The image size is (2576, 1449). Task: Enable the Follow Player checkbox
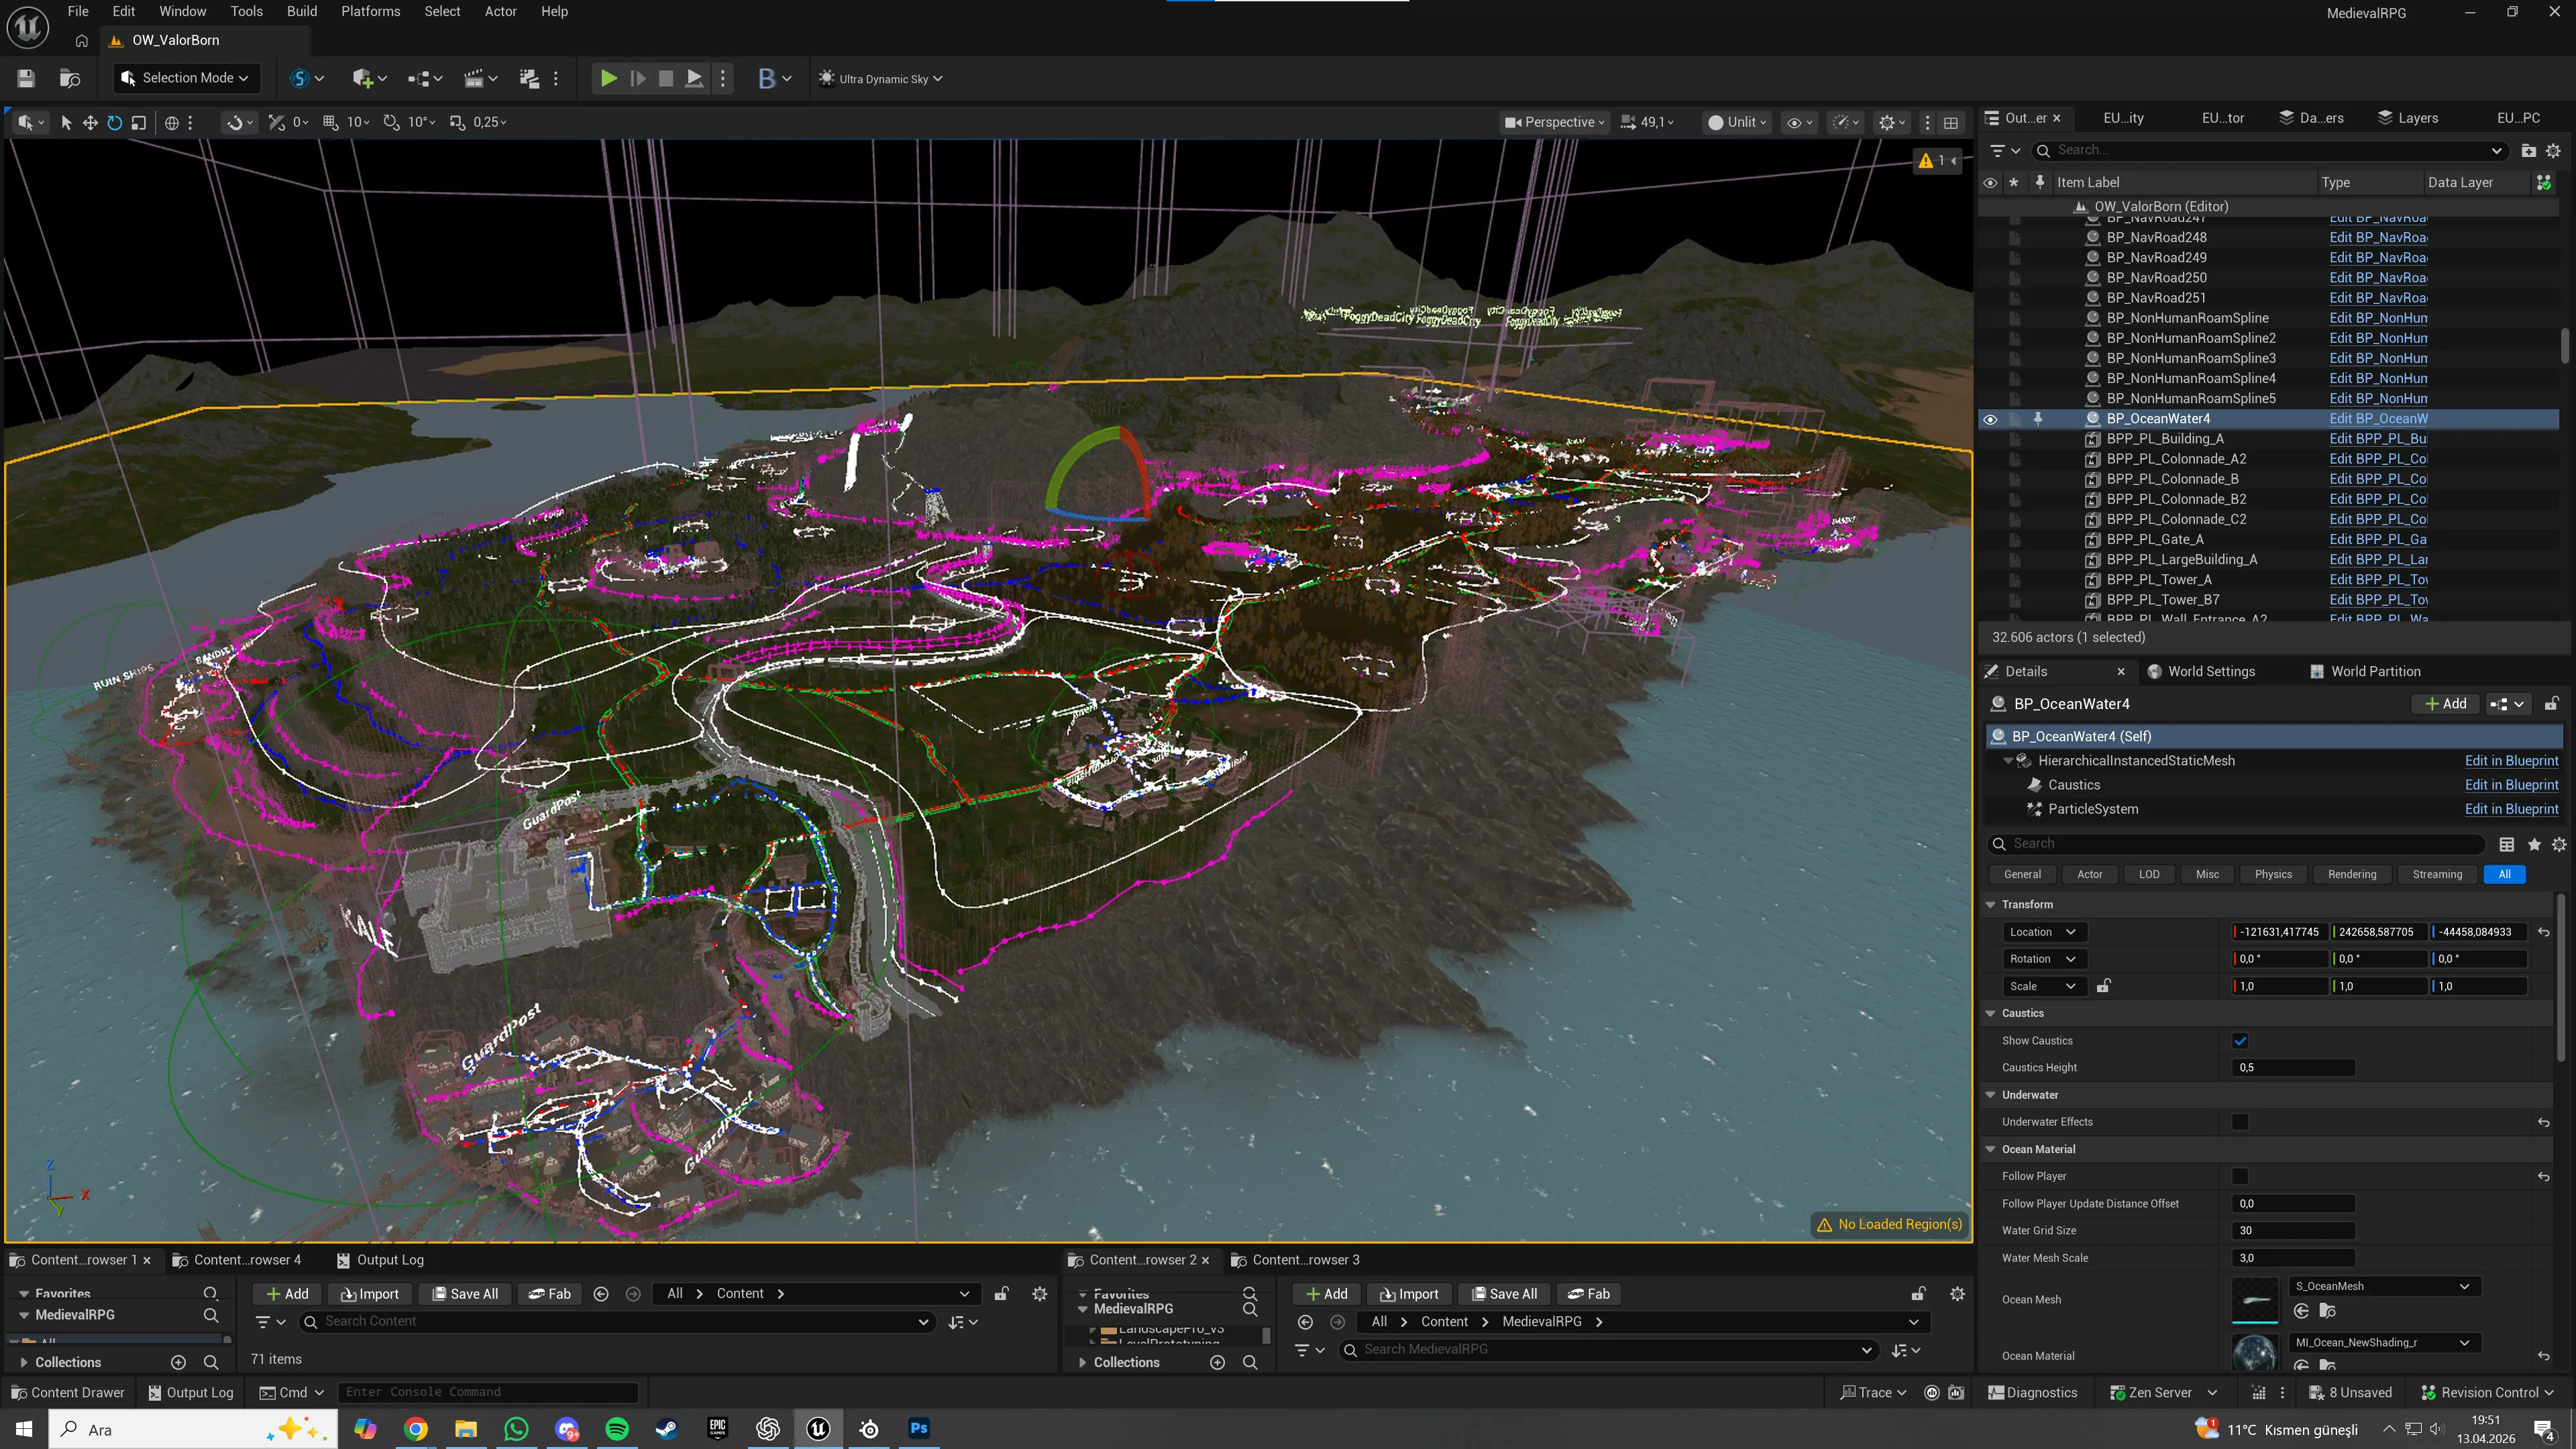[2240, 1176]
